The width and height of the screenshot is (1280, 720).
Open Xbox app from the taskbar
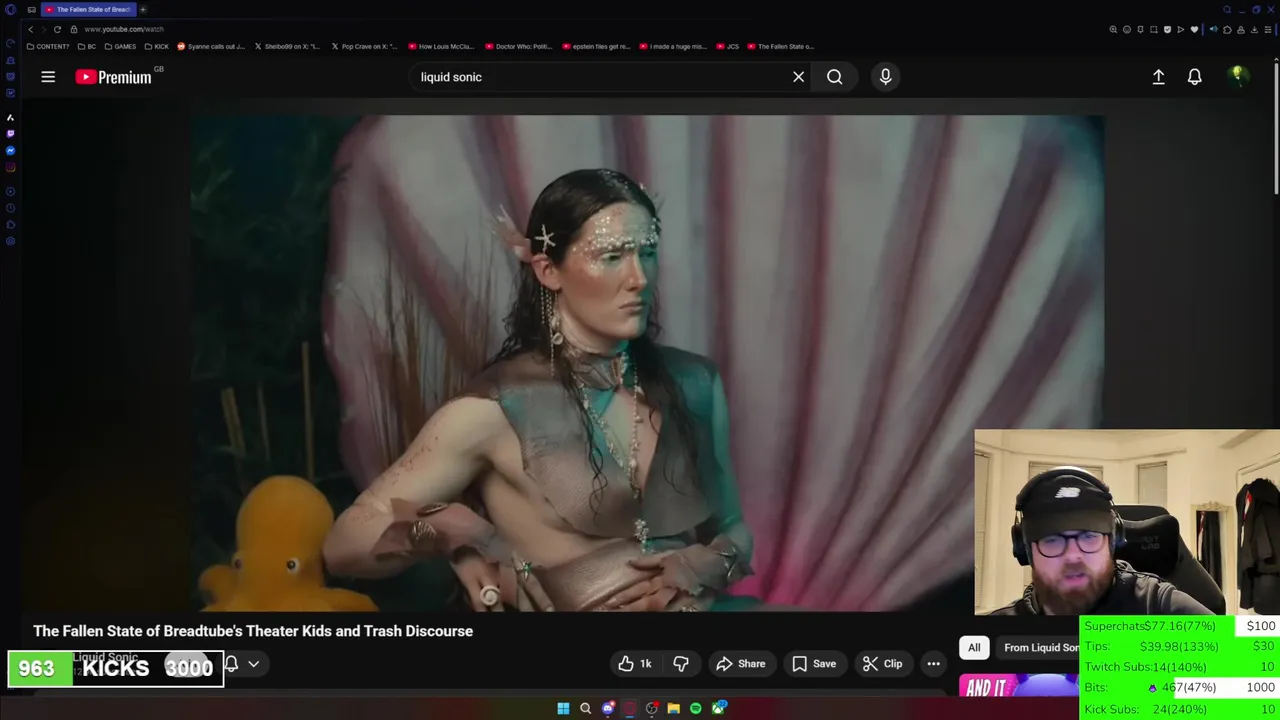click(718, 708)
